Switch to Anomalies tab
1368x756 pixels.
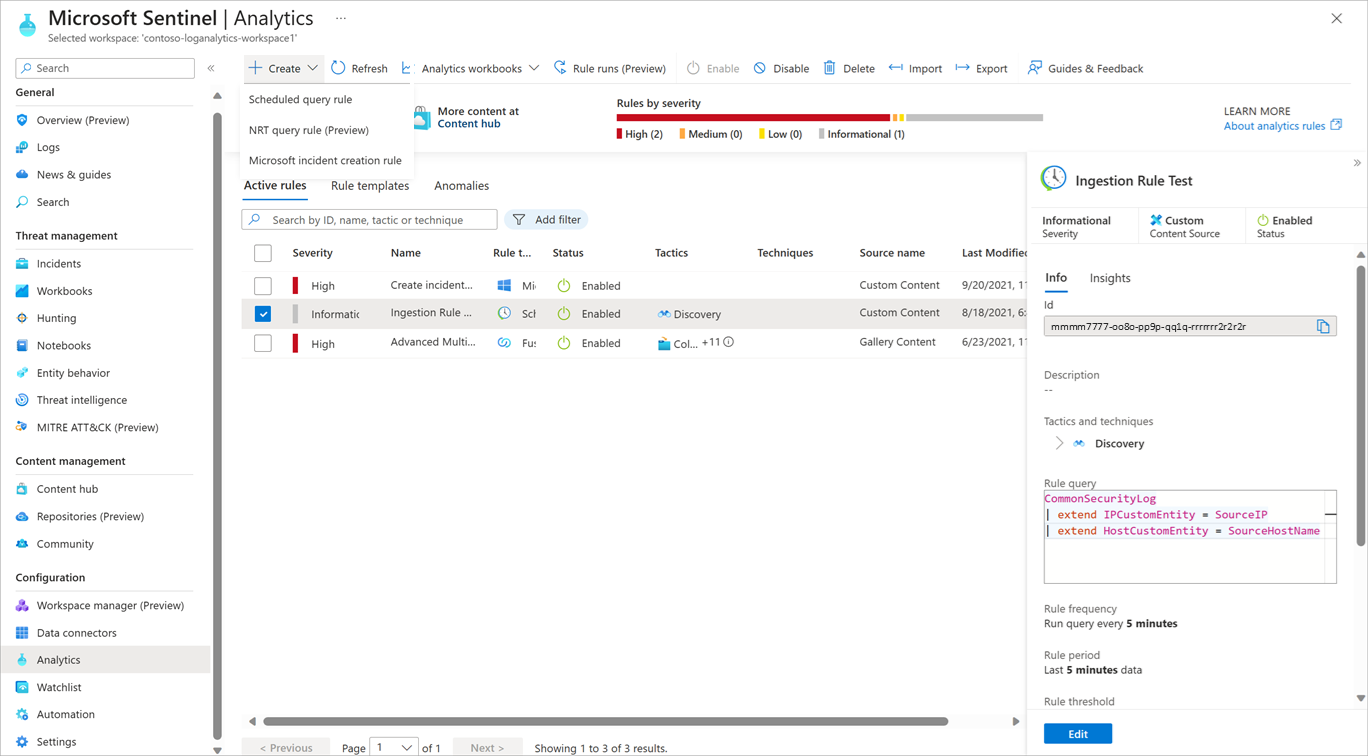[x=461, y=186]
